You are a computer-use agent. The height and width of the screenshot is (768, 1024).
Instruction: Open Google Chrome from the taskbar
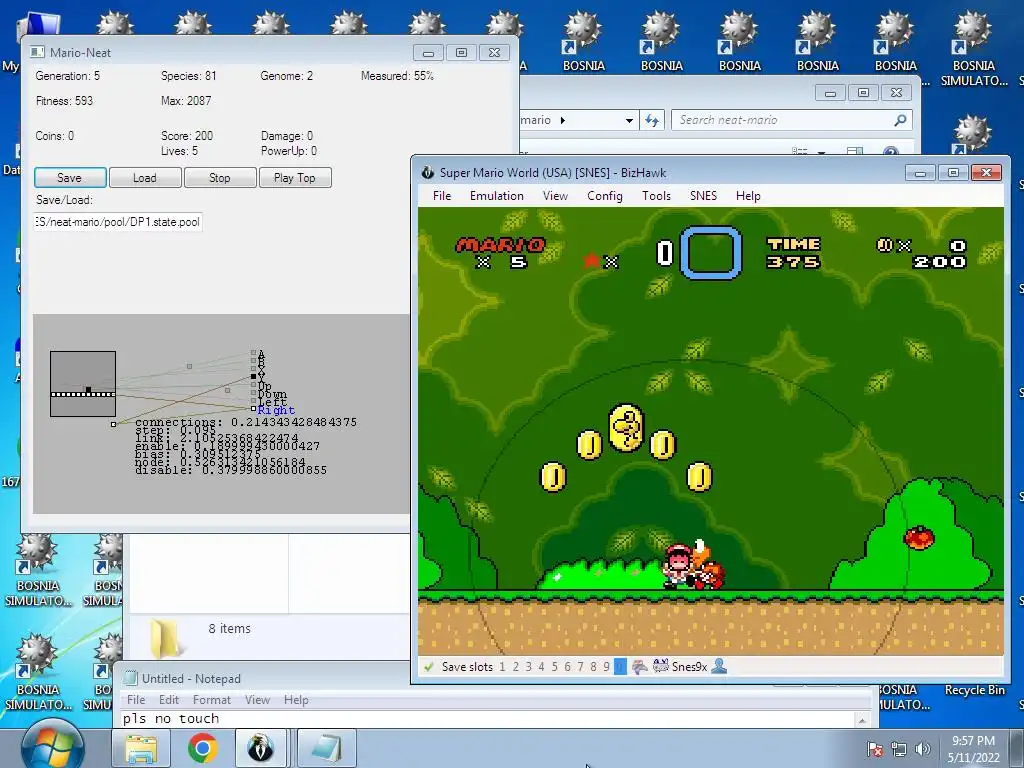click(x=202, y=748)
